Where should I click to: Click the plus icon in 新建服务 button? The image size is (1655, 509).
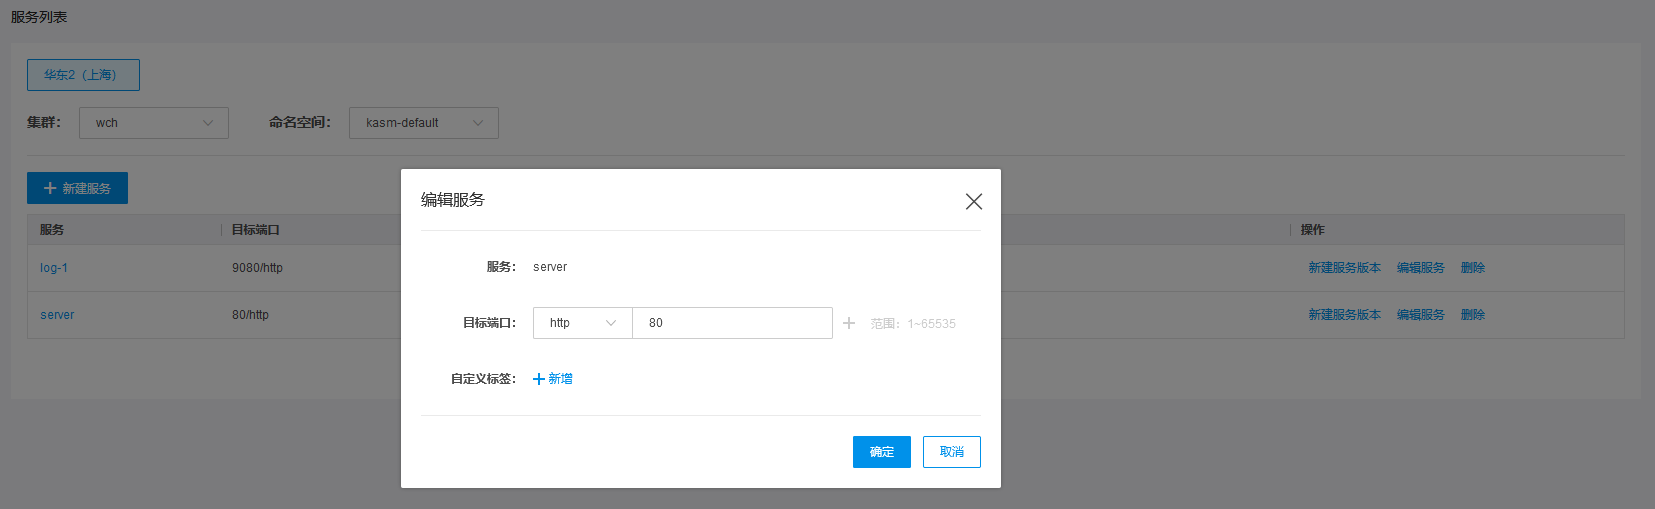[50, 188]
